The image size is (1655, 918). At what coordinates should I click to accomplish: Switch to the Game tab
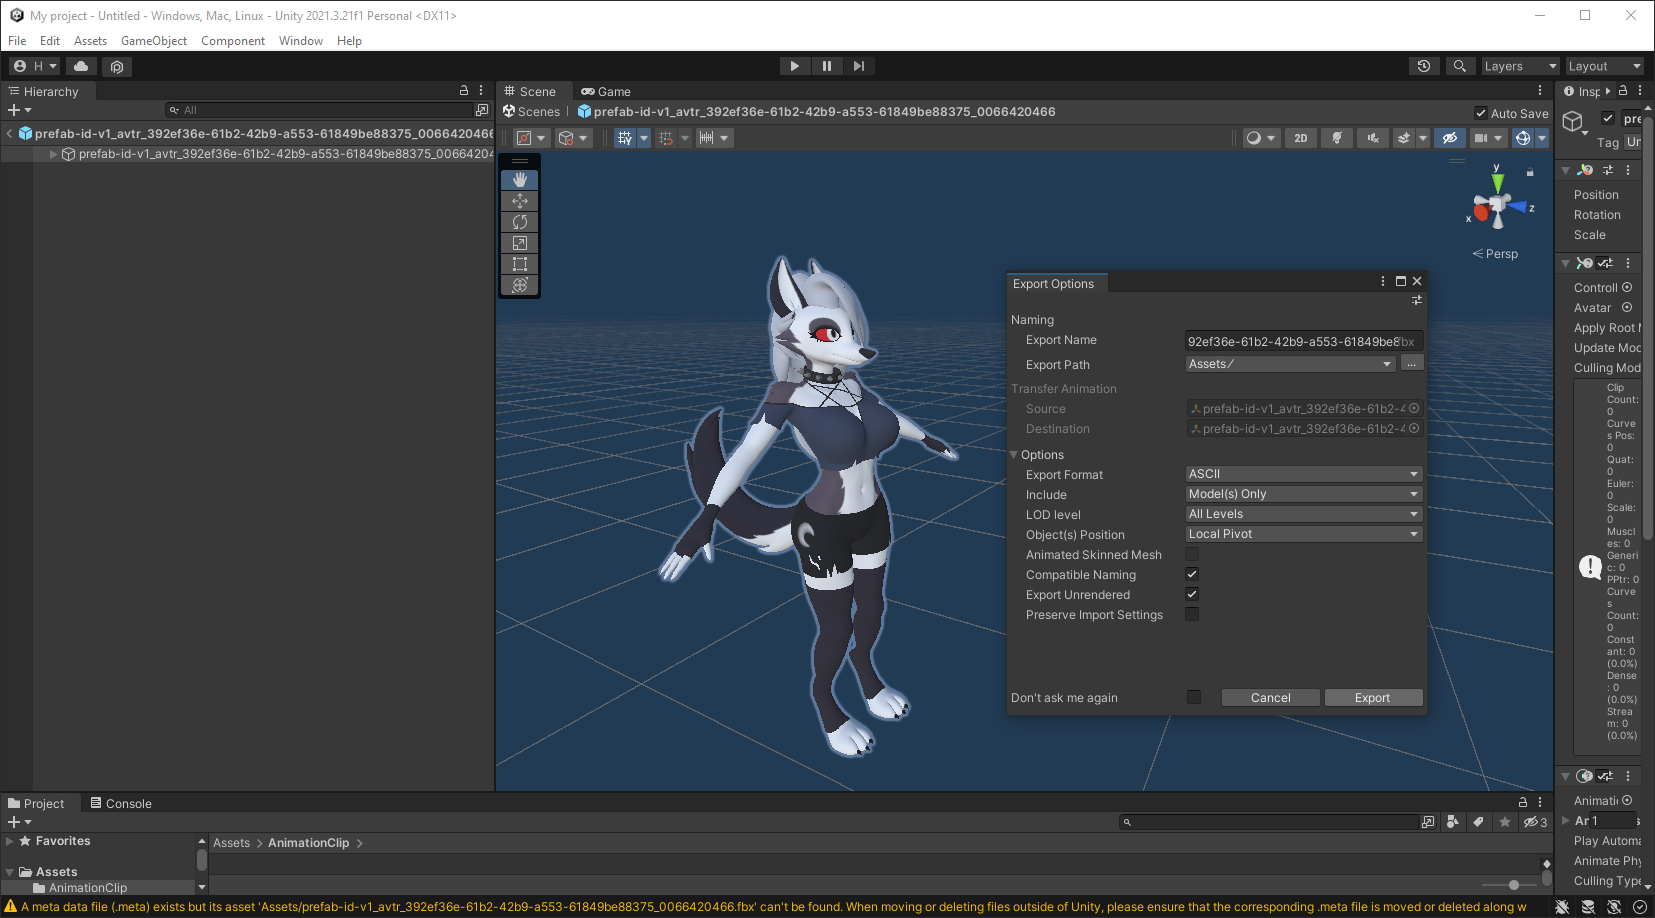coord(606,91)
